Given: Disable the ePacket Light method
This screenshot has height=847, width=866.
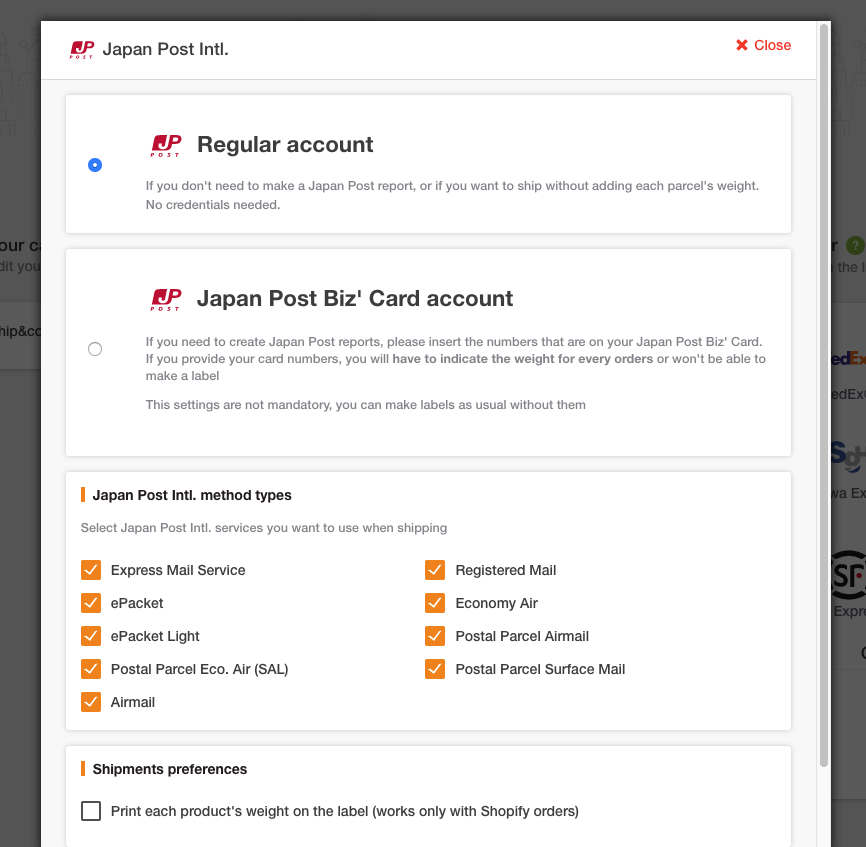Looking at the screenshot, I should pos(91,637).
